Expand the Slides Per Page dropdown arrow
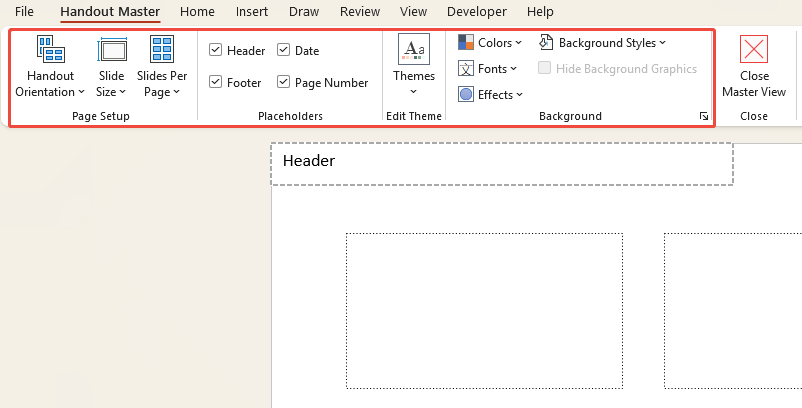Image resolution: width=802 pixels, height=408 pixels. click(x=176, y=93)
